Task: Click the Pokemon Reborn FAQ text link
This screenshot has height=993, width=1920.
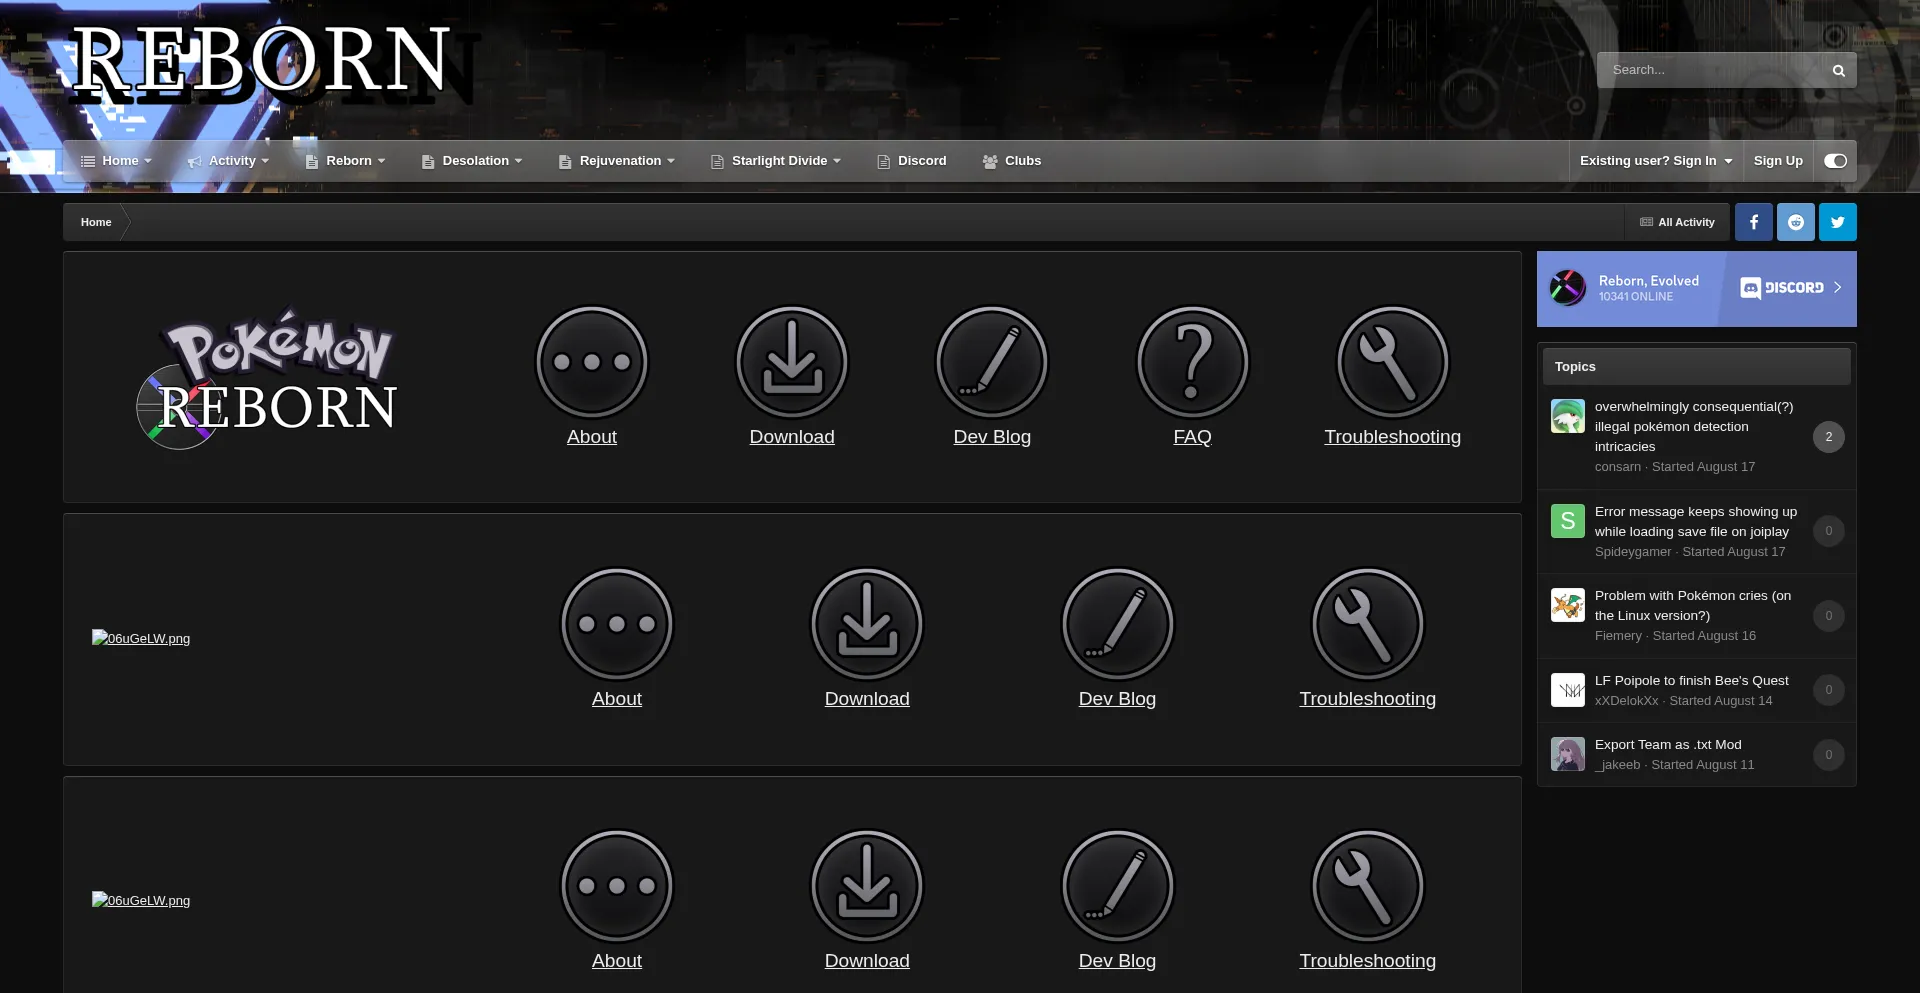Action: pos(1192,437)
